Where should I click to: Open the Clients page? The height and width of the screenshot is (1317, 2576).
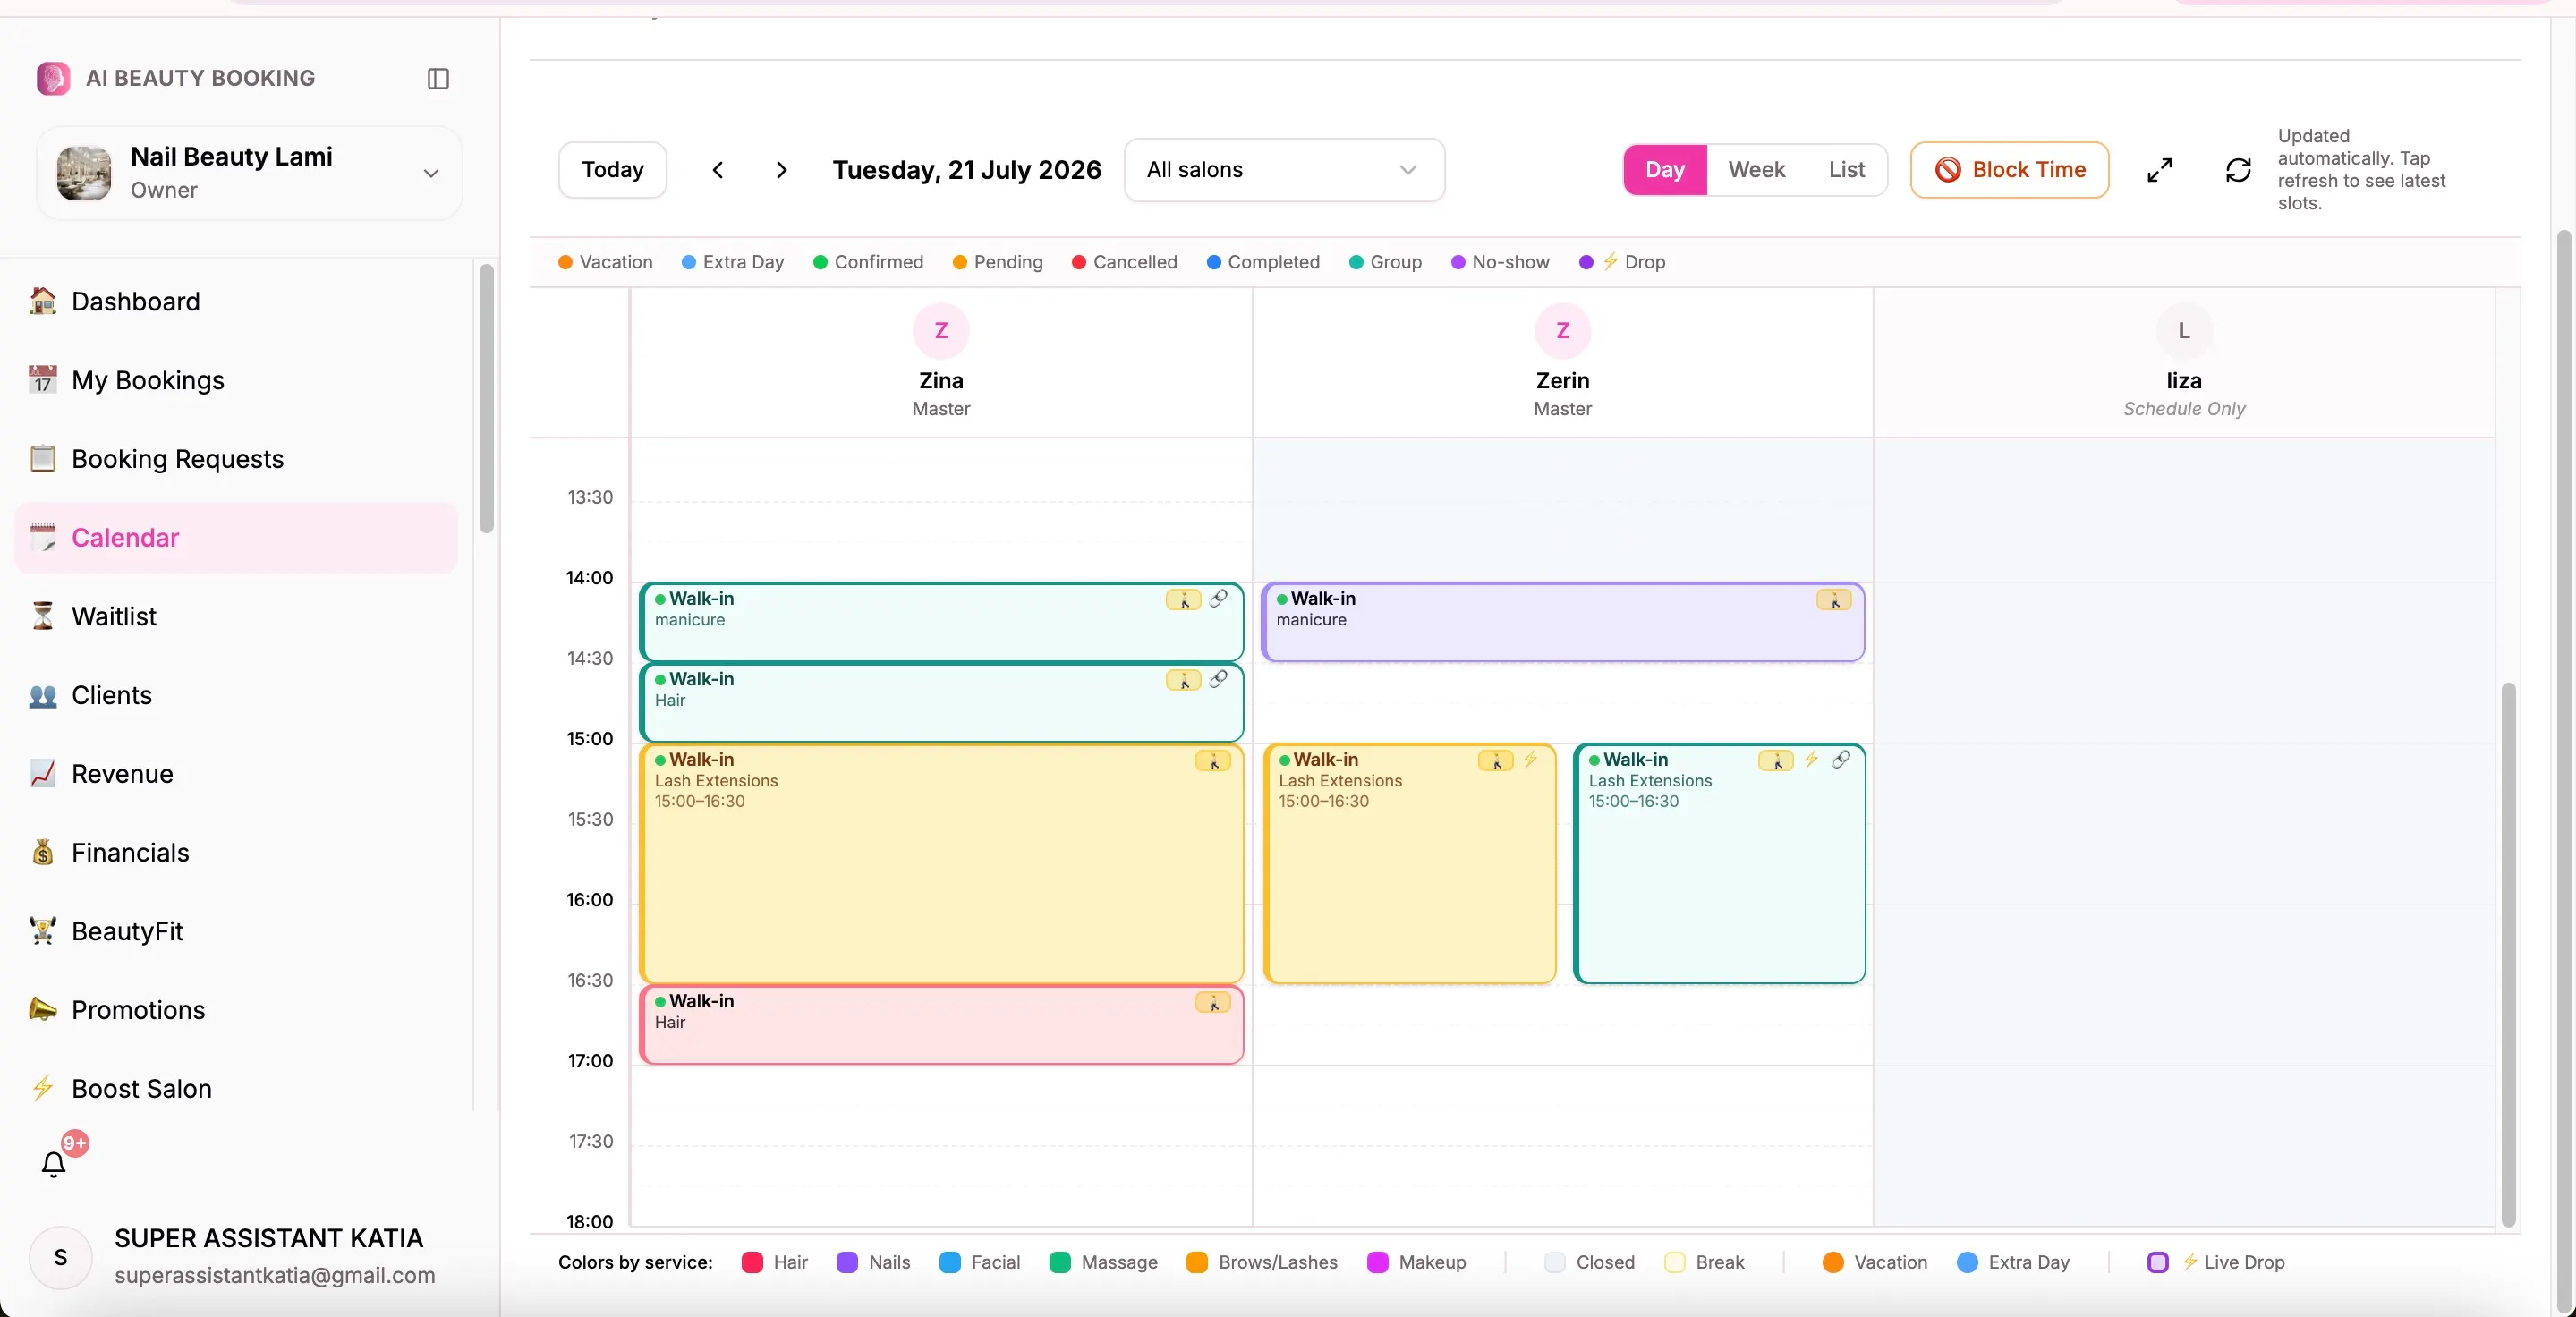point(237,695)
